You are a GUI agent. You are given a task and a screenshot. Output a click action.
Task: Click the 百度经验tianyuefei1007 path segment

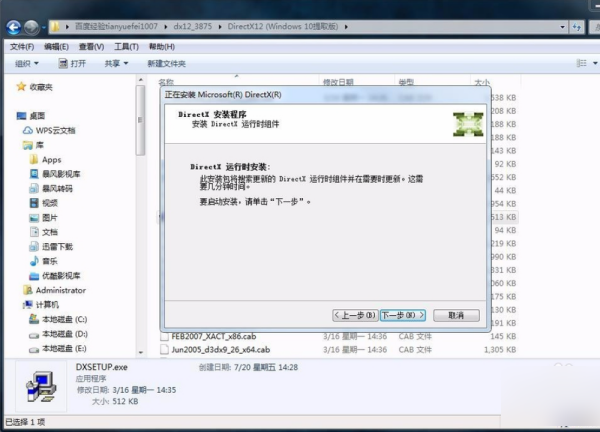tap(116, 26)
